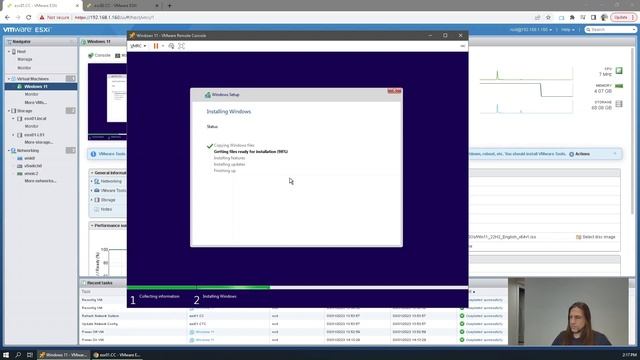Open the VMRC dropdown menu
This screenshot has height=360, width=640.
pos(138,46)
